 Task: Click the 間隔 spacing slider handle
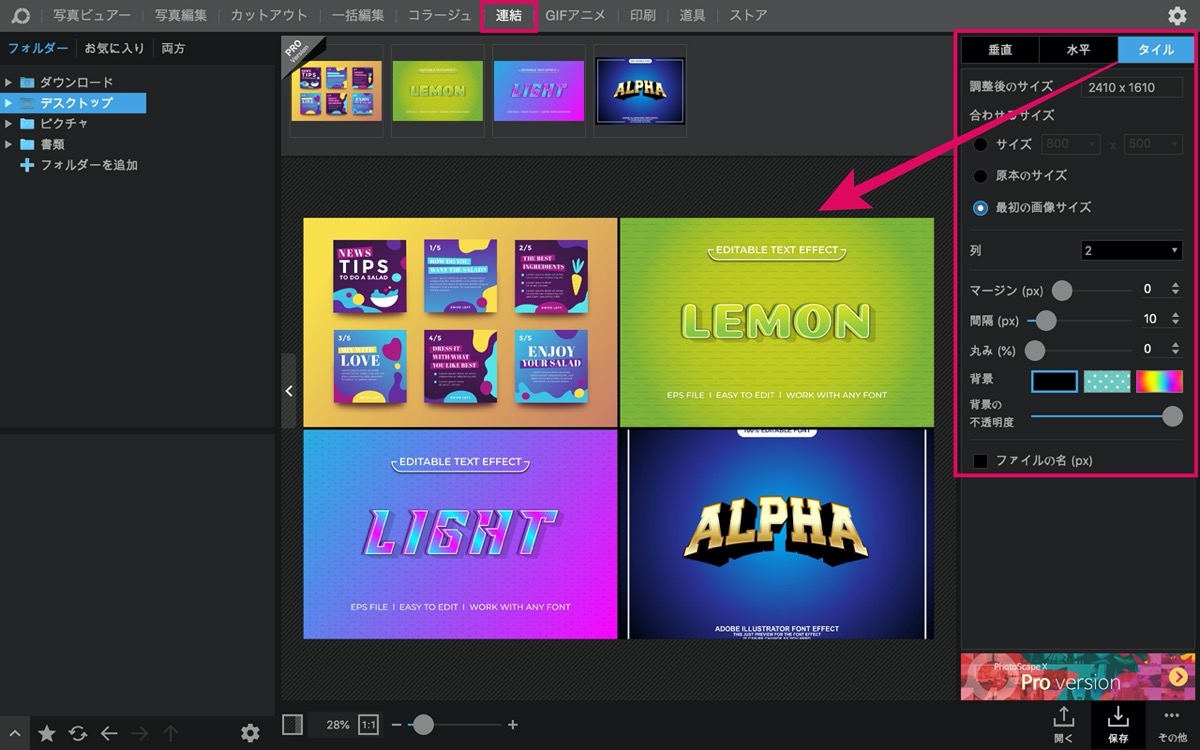[x=1045, y=320]
